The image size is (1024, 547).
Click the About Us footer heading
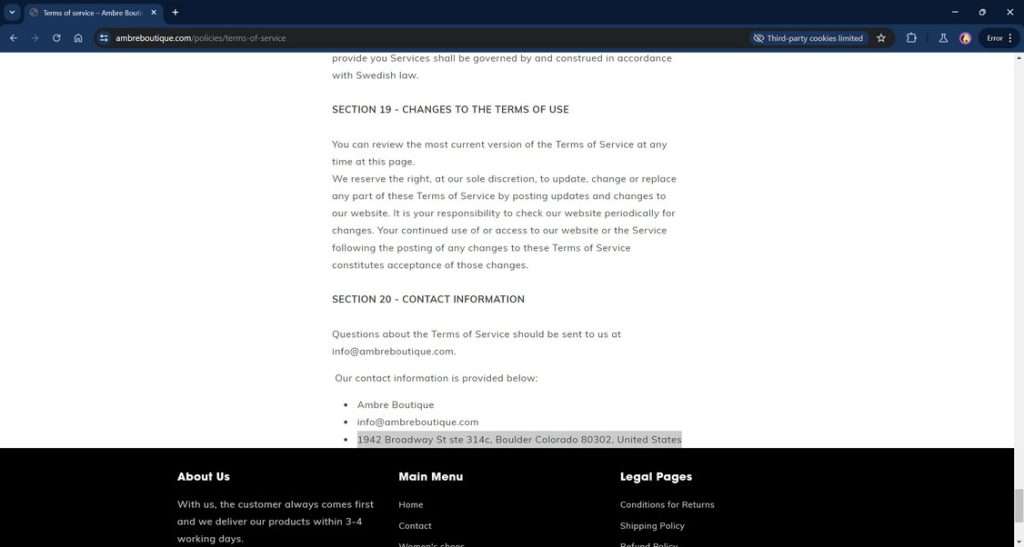[203, 477]
